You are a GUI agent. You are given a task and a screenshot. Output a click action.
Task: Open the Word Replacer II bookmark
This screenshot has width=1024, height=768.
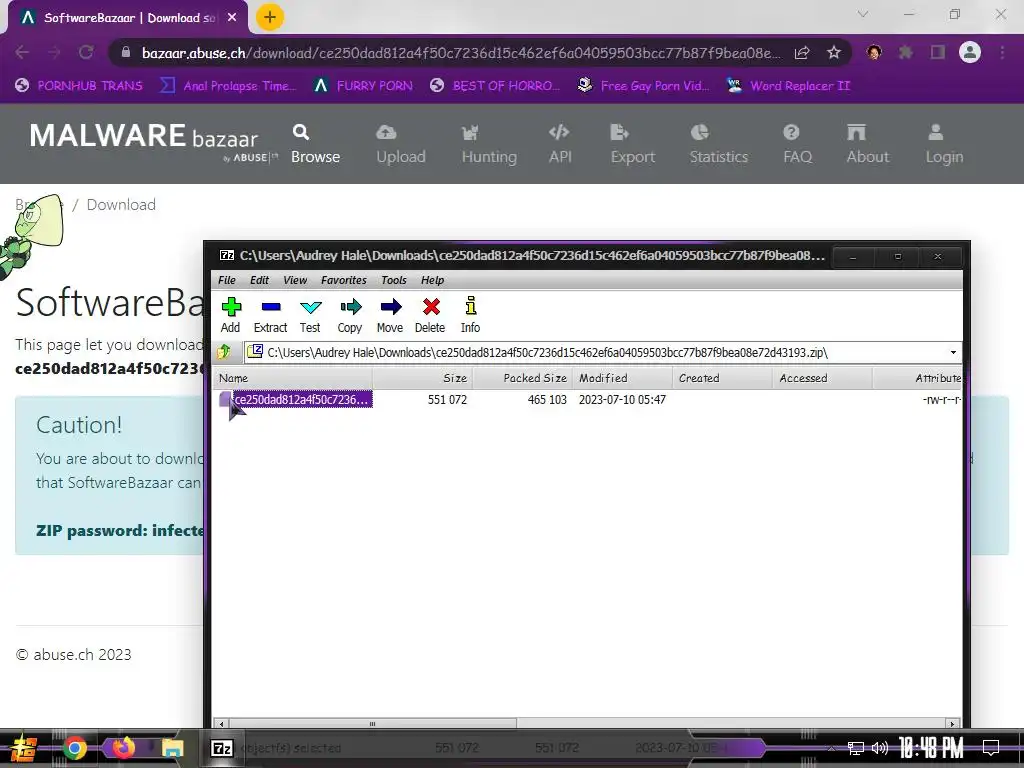pyautogui.click(x=788, y=86)
